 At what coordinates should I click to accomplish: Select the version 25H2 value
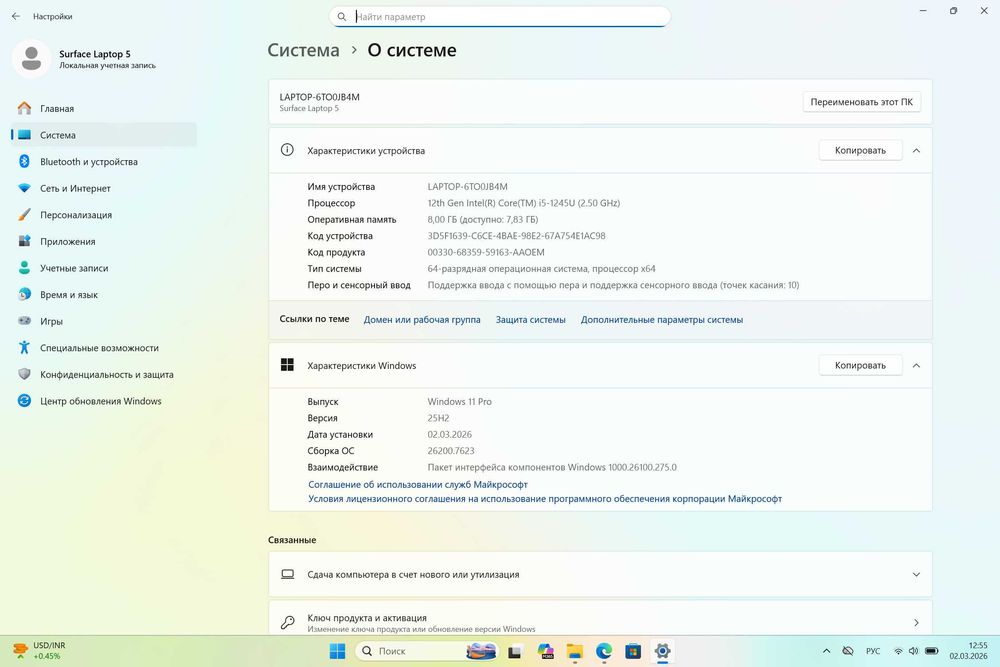tap(438, 418)
